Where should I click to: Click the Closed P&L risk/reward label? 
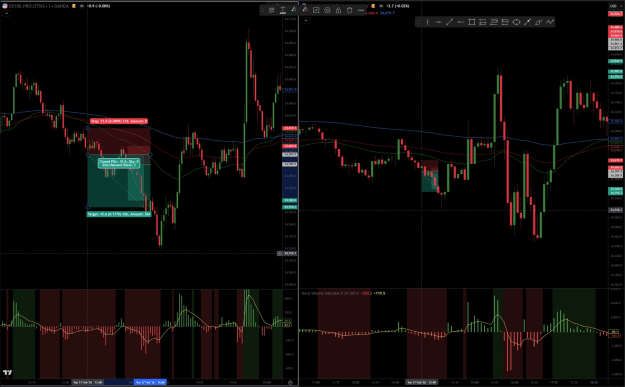pyautogui.click(x=119, y=163)
